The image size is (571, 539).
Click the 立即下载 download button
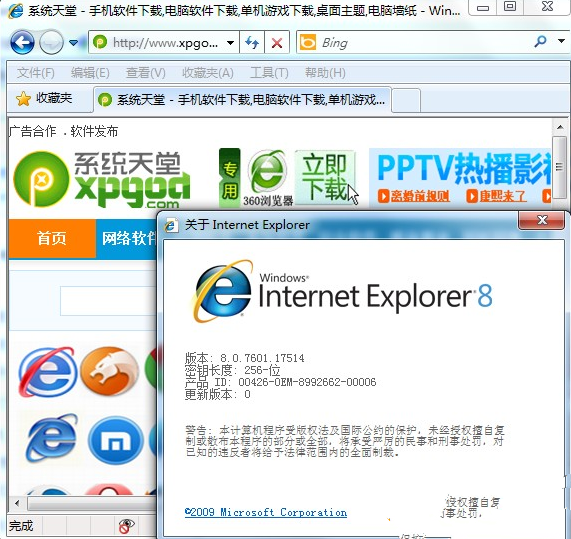click(324, 177)
